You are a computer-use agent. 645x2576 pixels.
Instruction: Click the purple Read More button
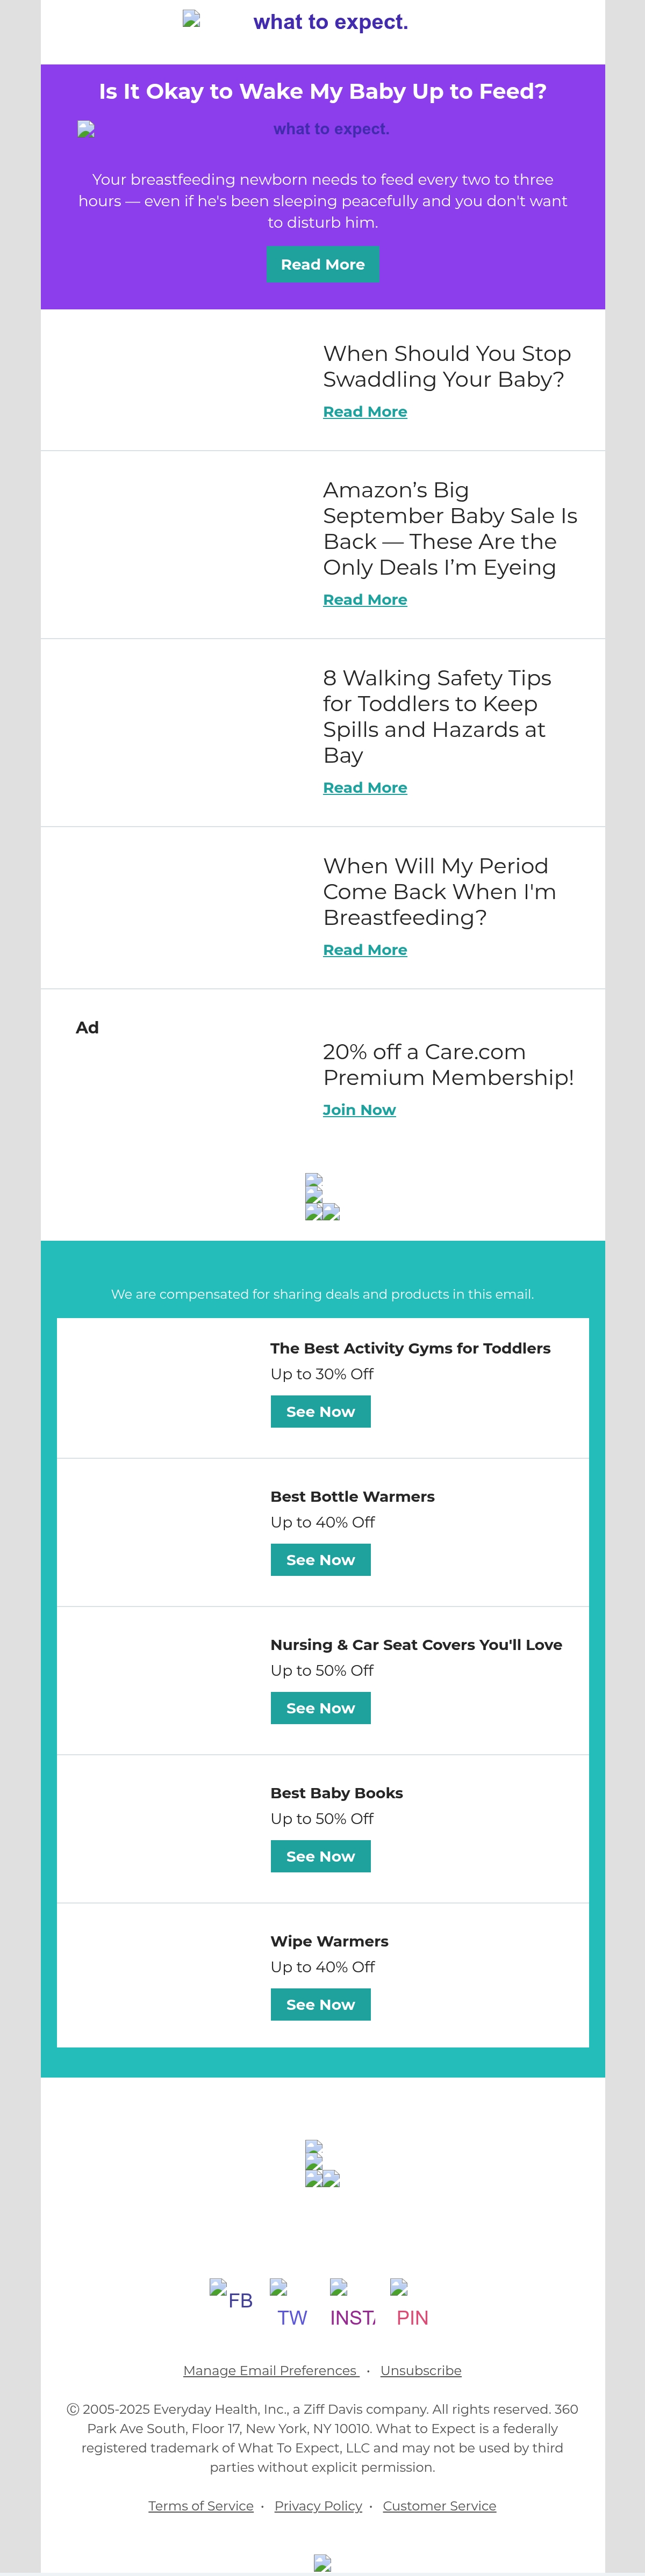coord(323,264)
